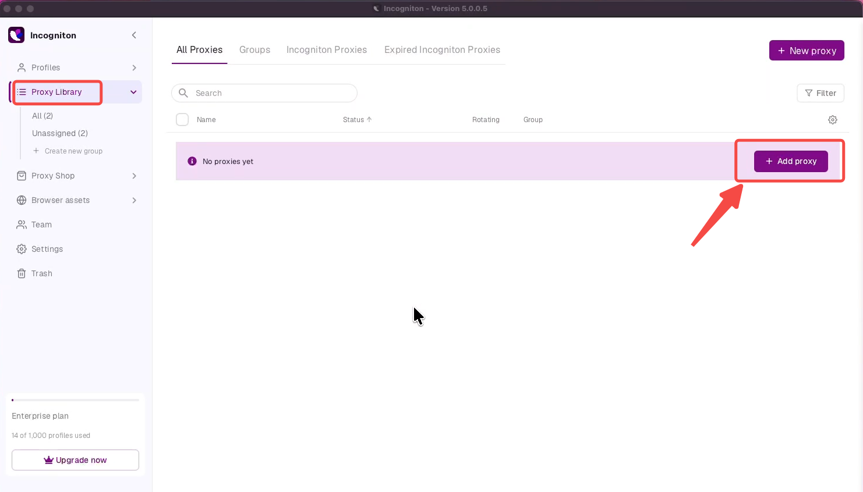
Task: Click the Add proxy button
Action: [790, 161]
